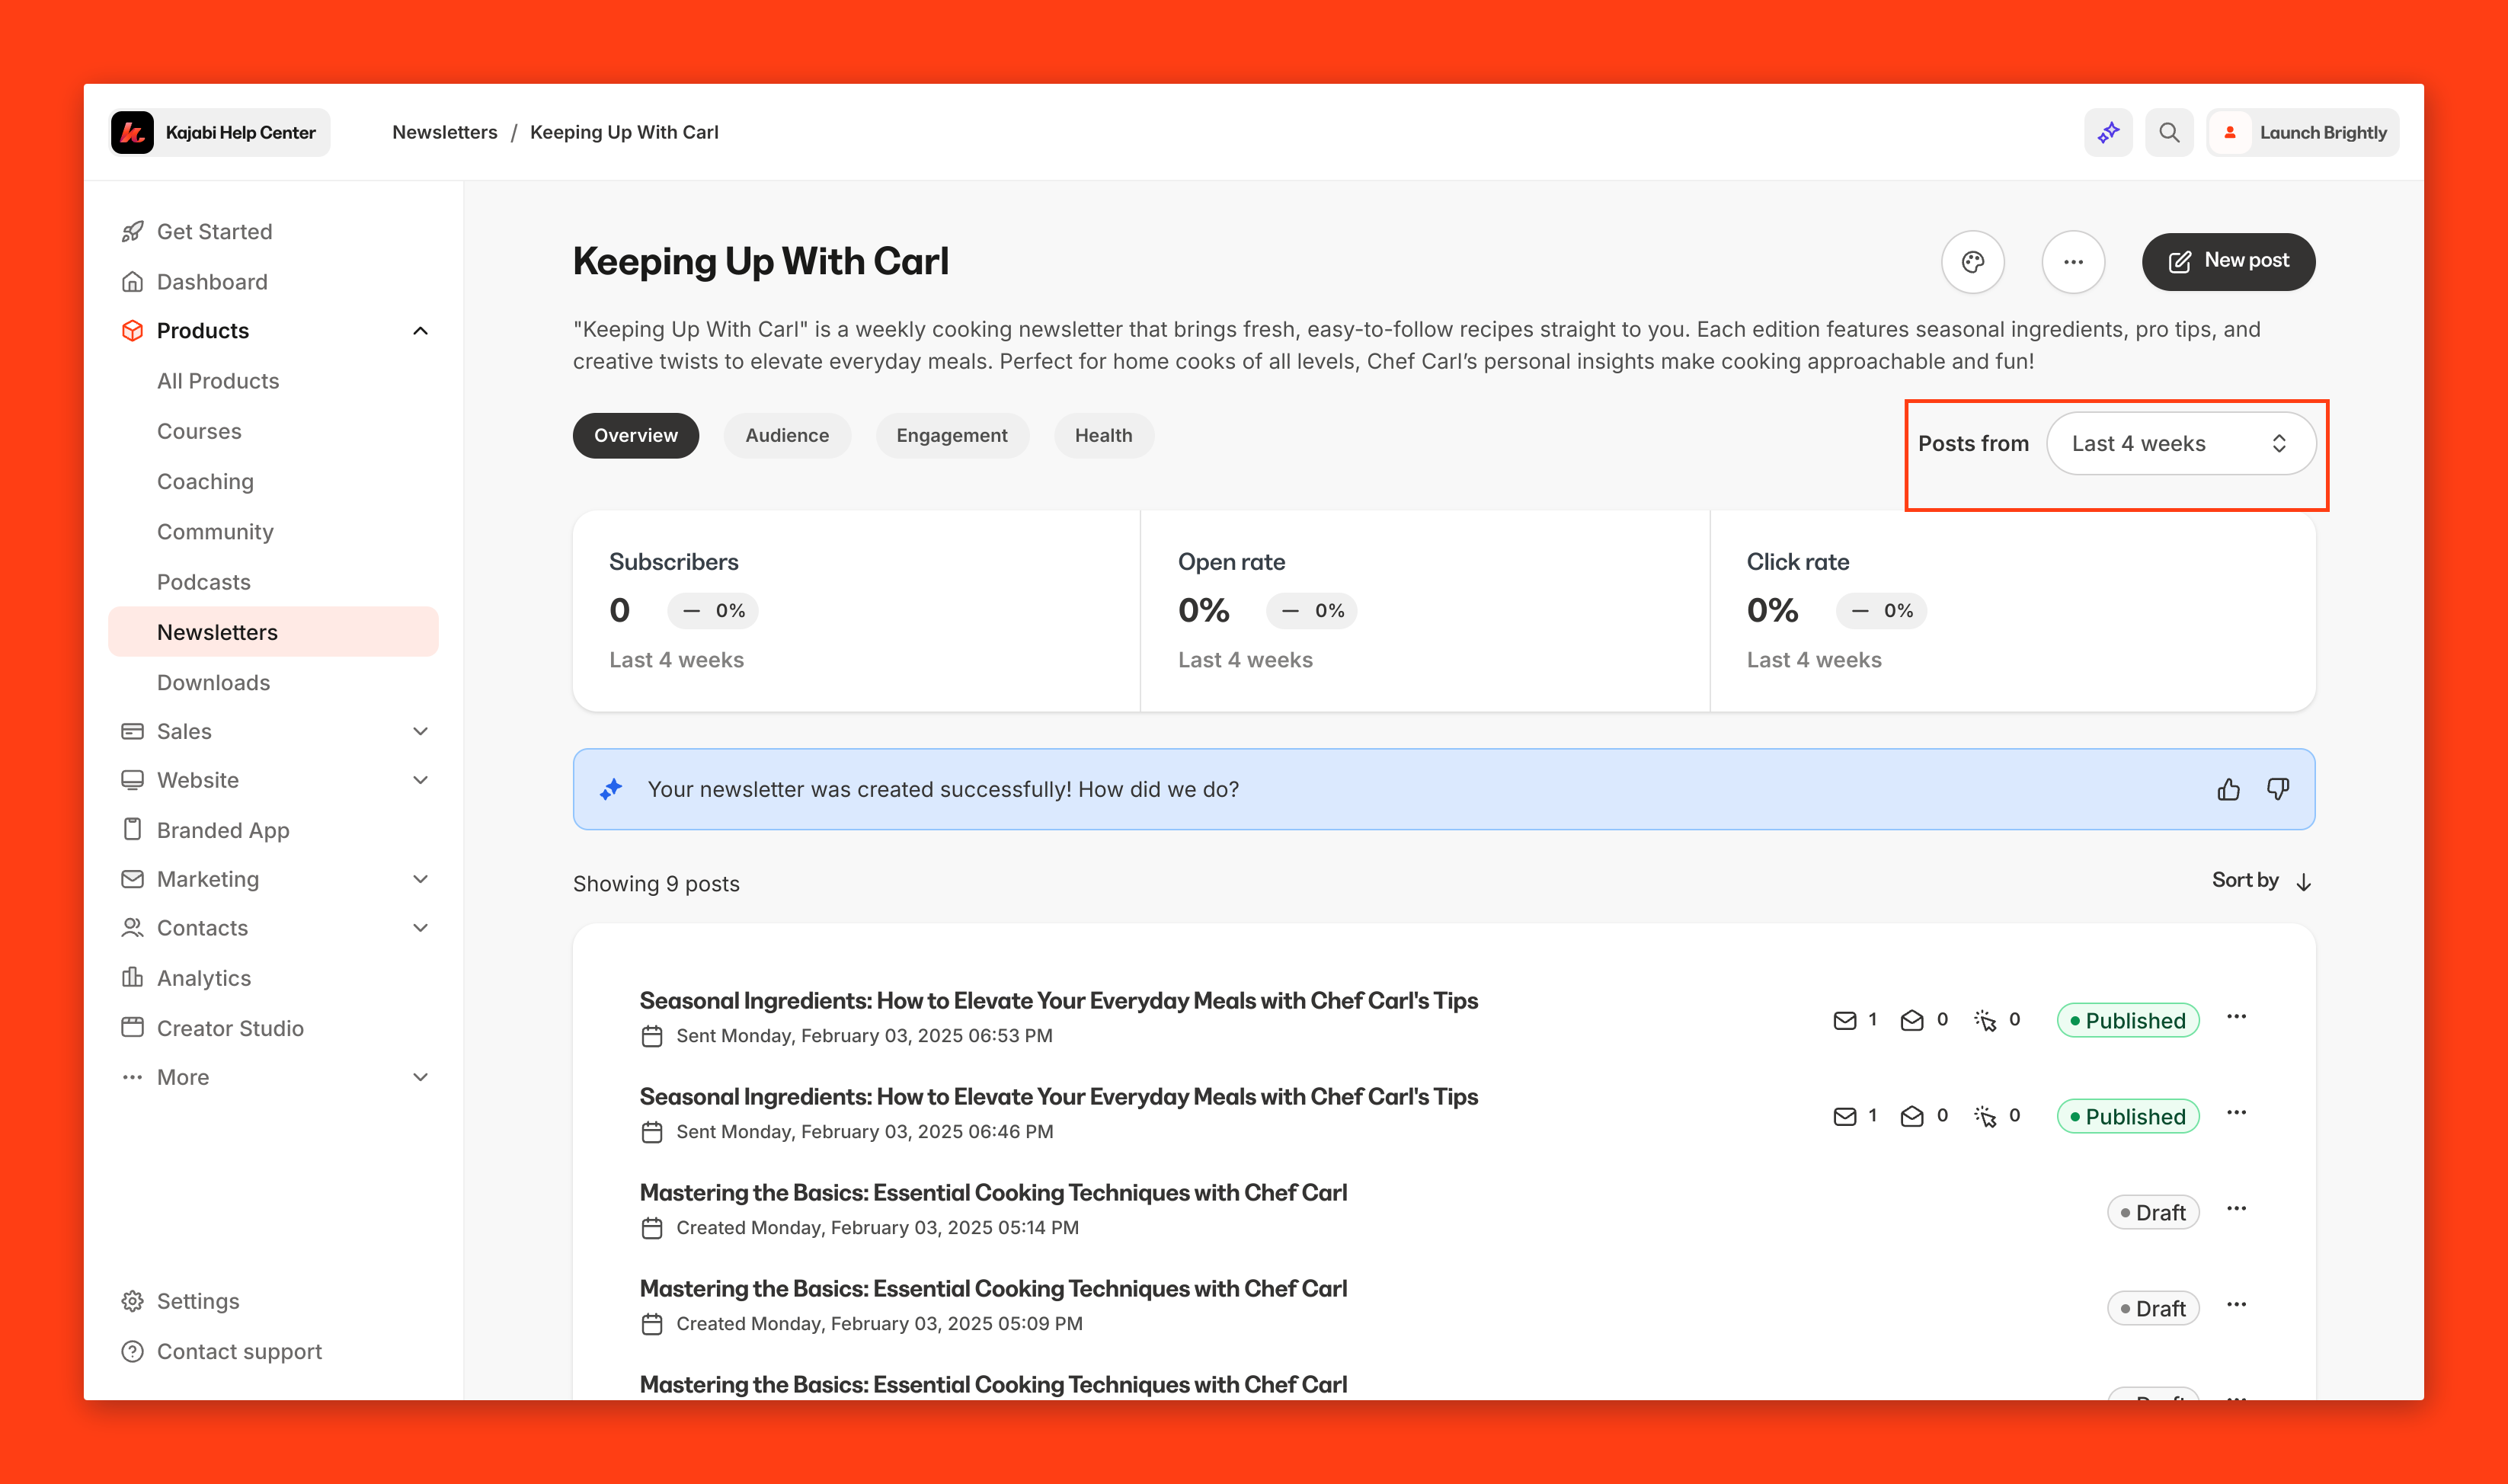
Task: Expand the Sales sidebar section
Action: click(x=420, y=731)
